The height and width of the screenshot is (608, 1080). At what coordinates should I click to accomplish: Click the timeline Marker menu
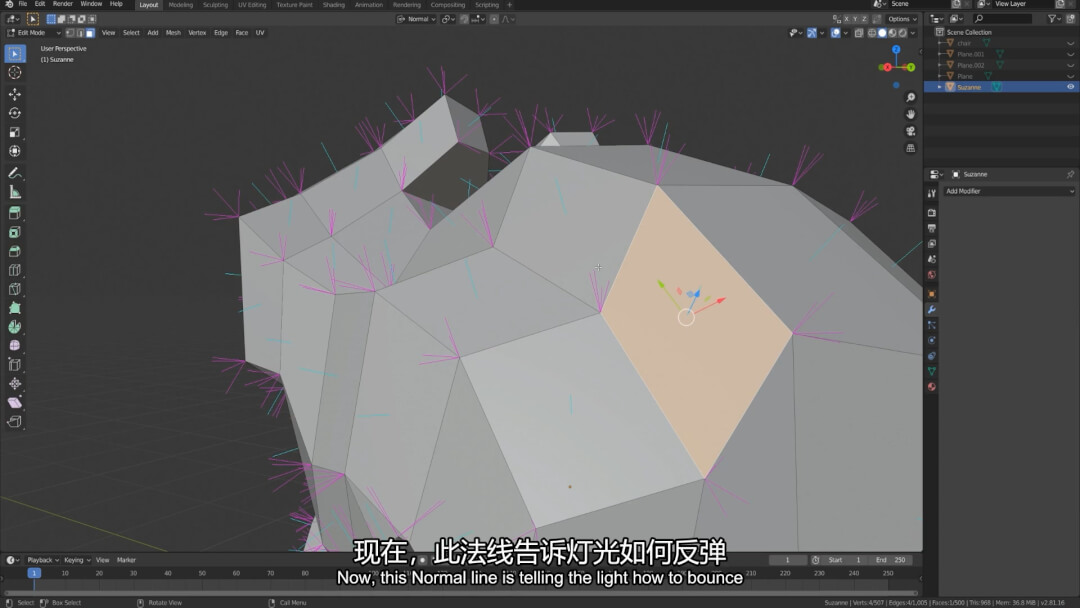pos(126,560)
